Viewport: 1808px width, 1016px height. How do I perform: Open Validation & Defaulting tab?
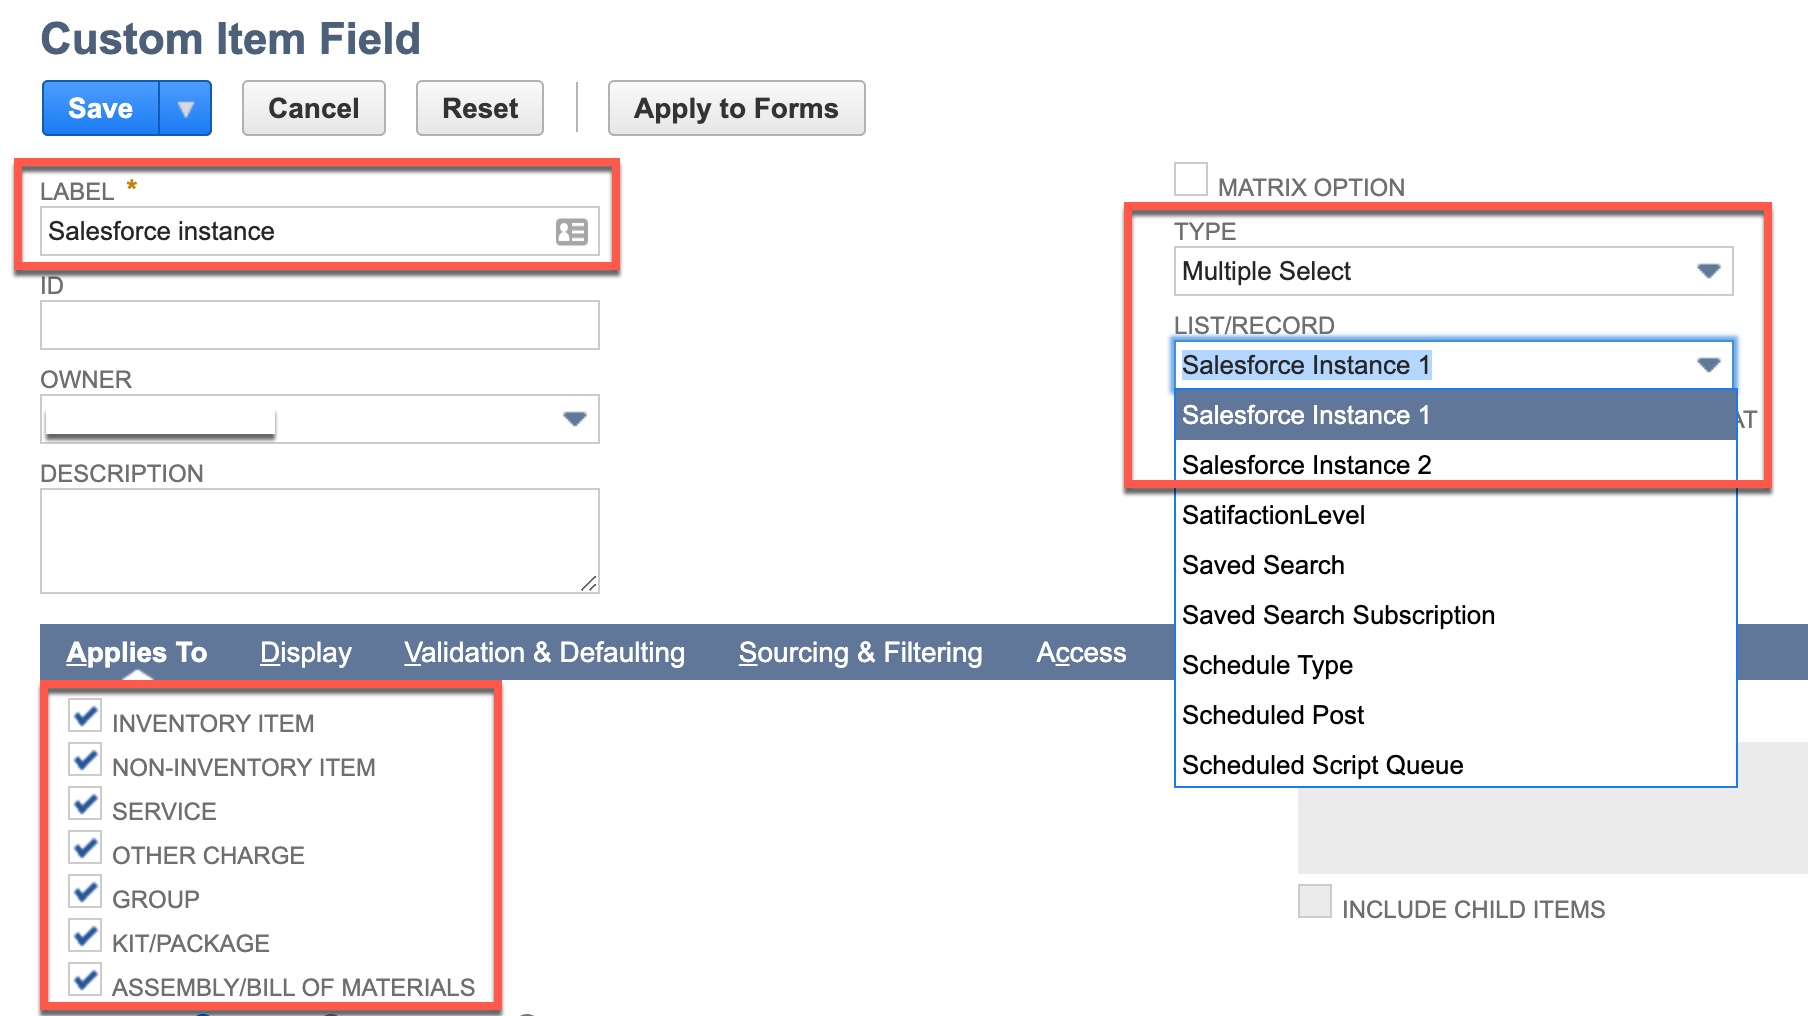click(x=545, y=652)
